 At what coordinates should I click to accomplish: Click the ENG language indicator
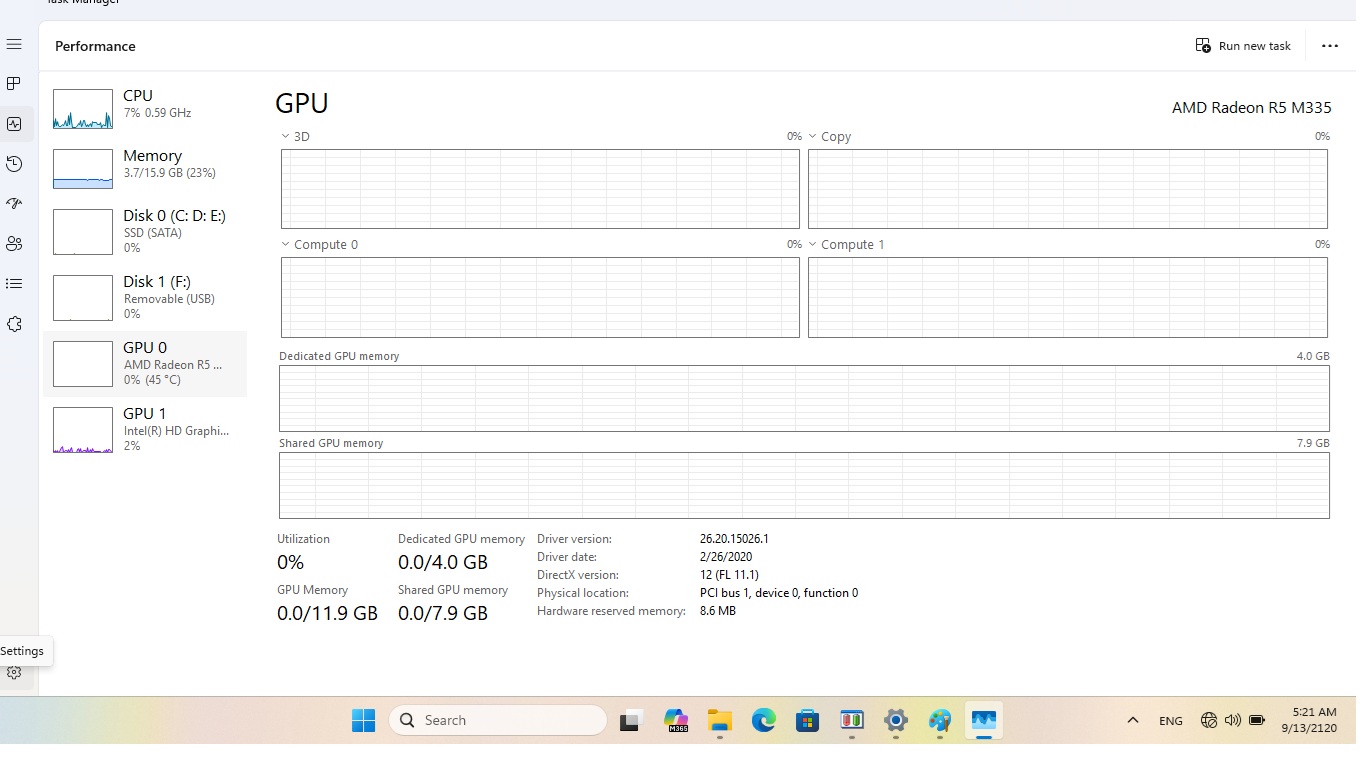1171,720
